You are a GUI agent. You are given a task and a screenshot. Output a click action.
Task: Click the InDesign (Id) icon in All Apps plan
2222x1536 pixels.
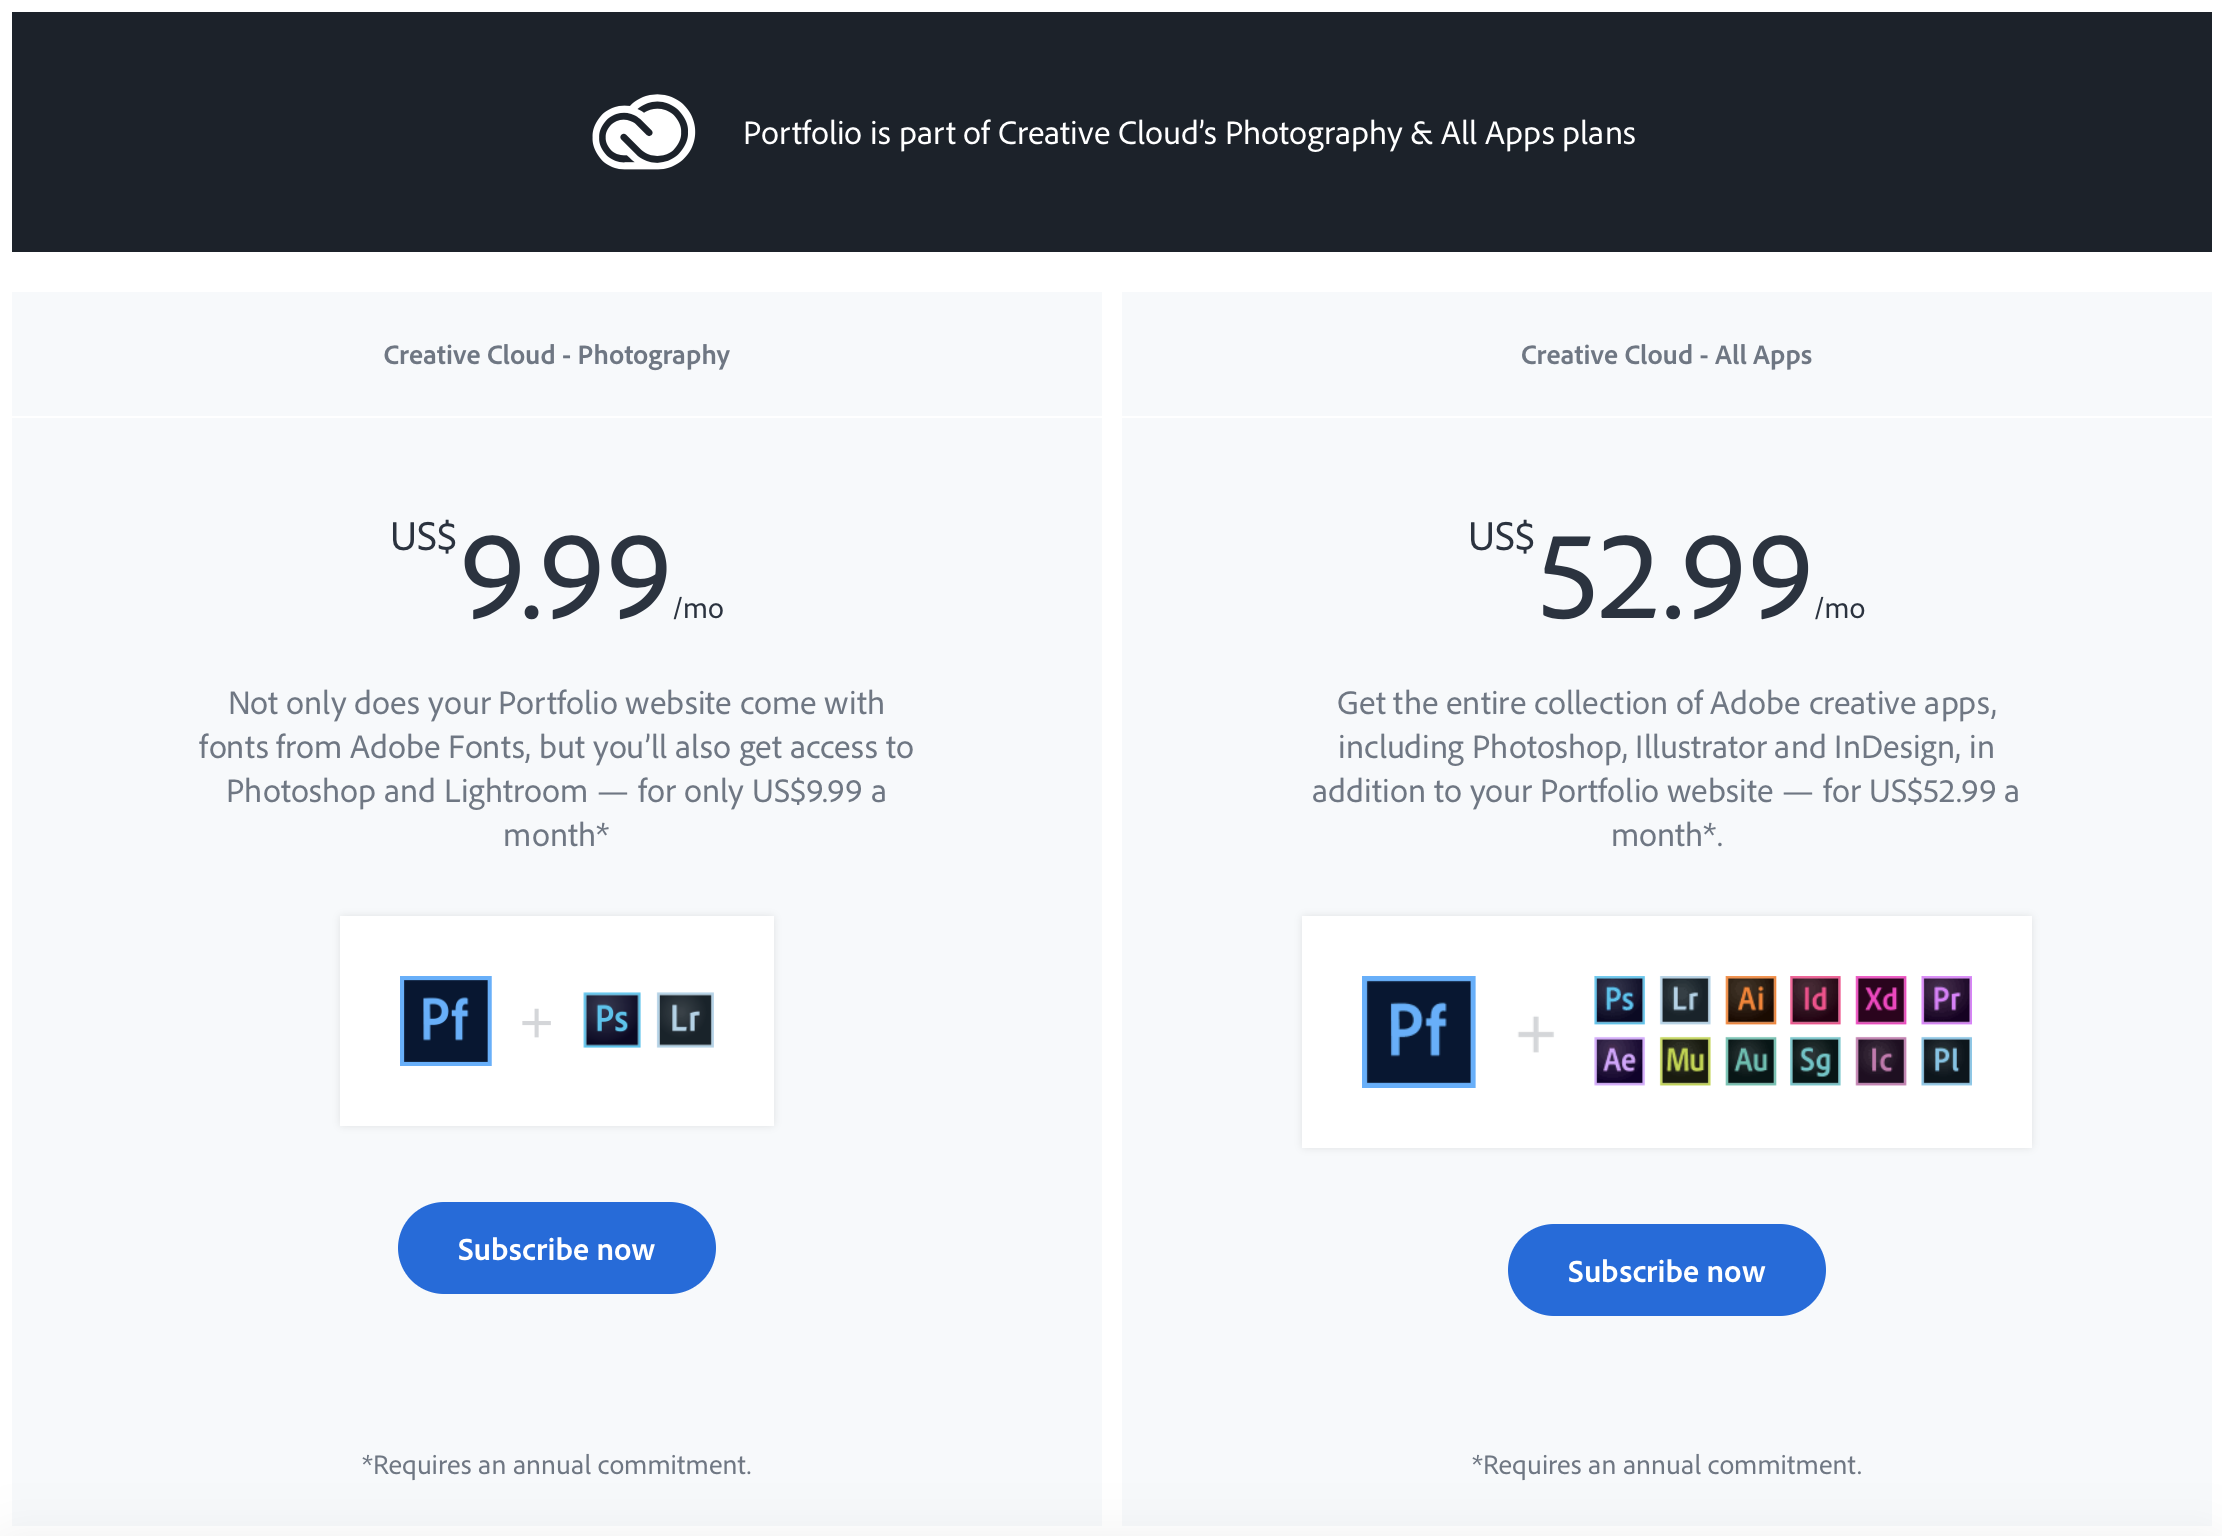click(x=1808, y=998)
